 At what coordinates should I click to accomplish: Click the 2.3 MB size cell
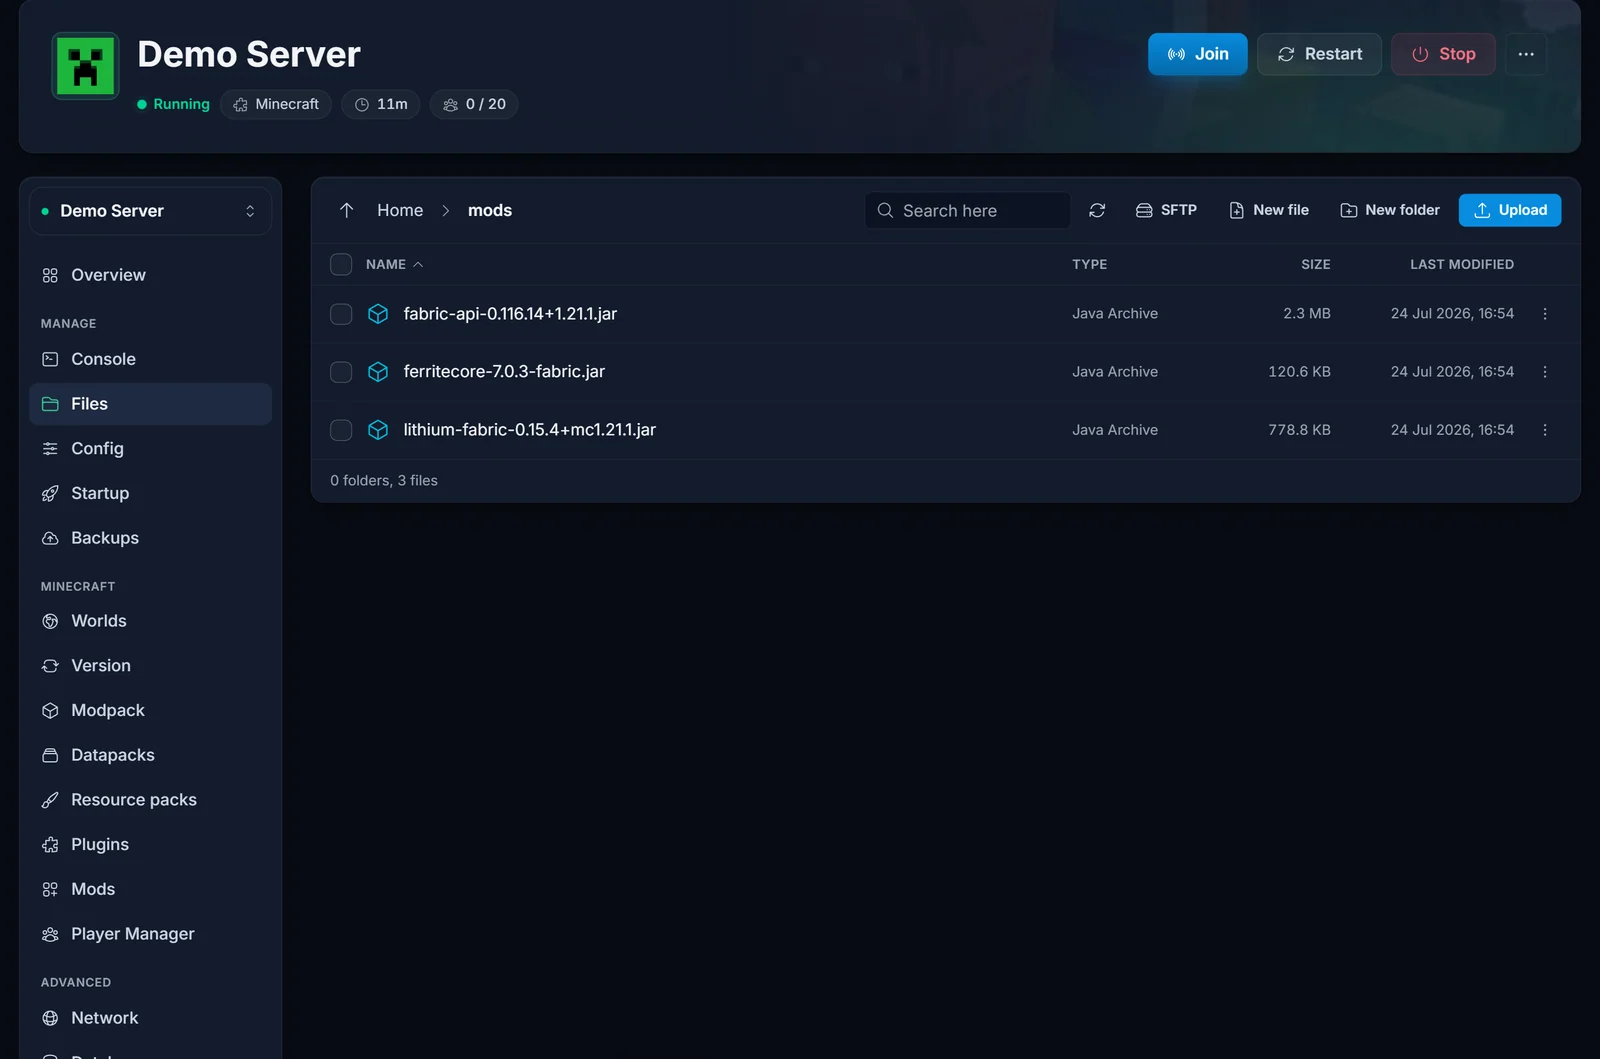pyautogui.click(x=1307, y=314)
